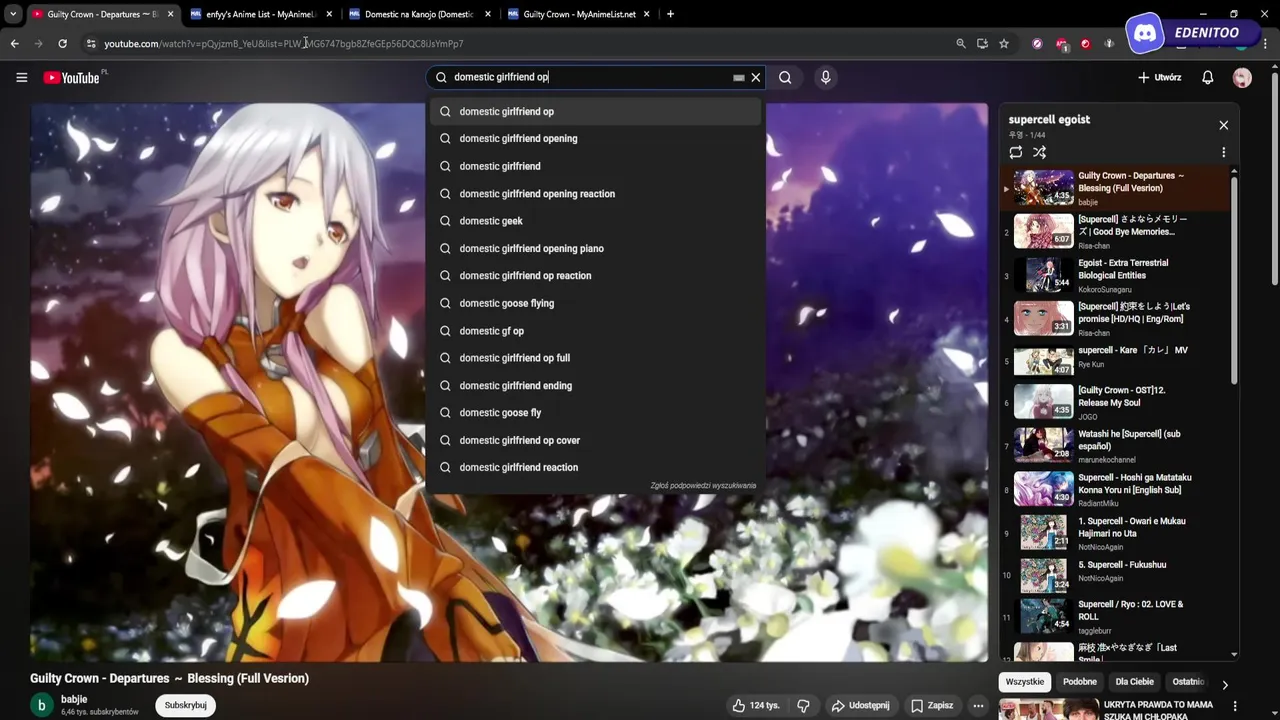This screenshot has height=720, width=1280.
Task: Click 'Zgłoś podpowiedzi wyszukiwania' link
Action: (x=703, y=486)
